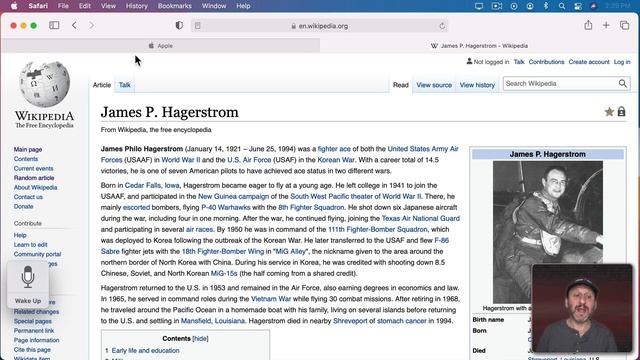Viewport: 640px width, 360px height.
Task: Open the Log in link
Action: (x=622, y=62)
